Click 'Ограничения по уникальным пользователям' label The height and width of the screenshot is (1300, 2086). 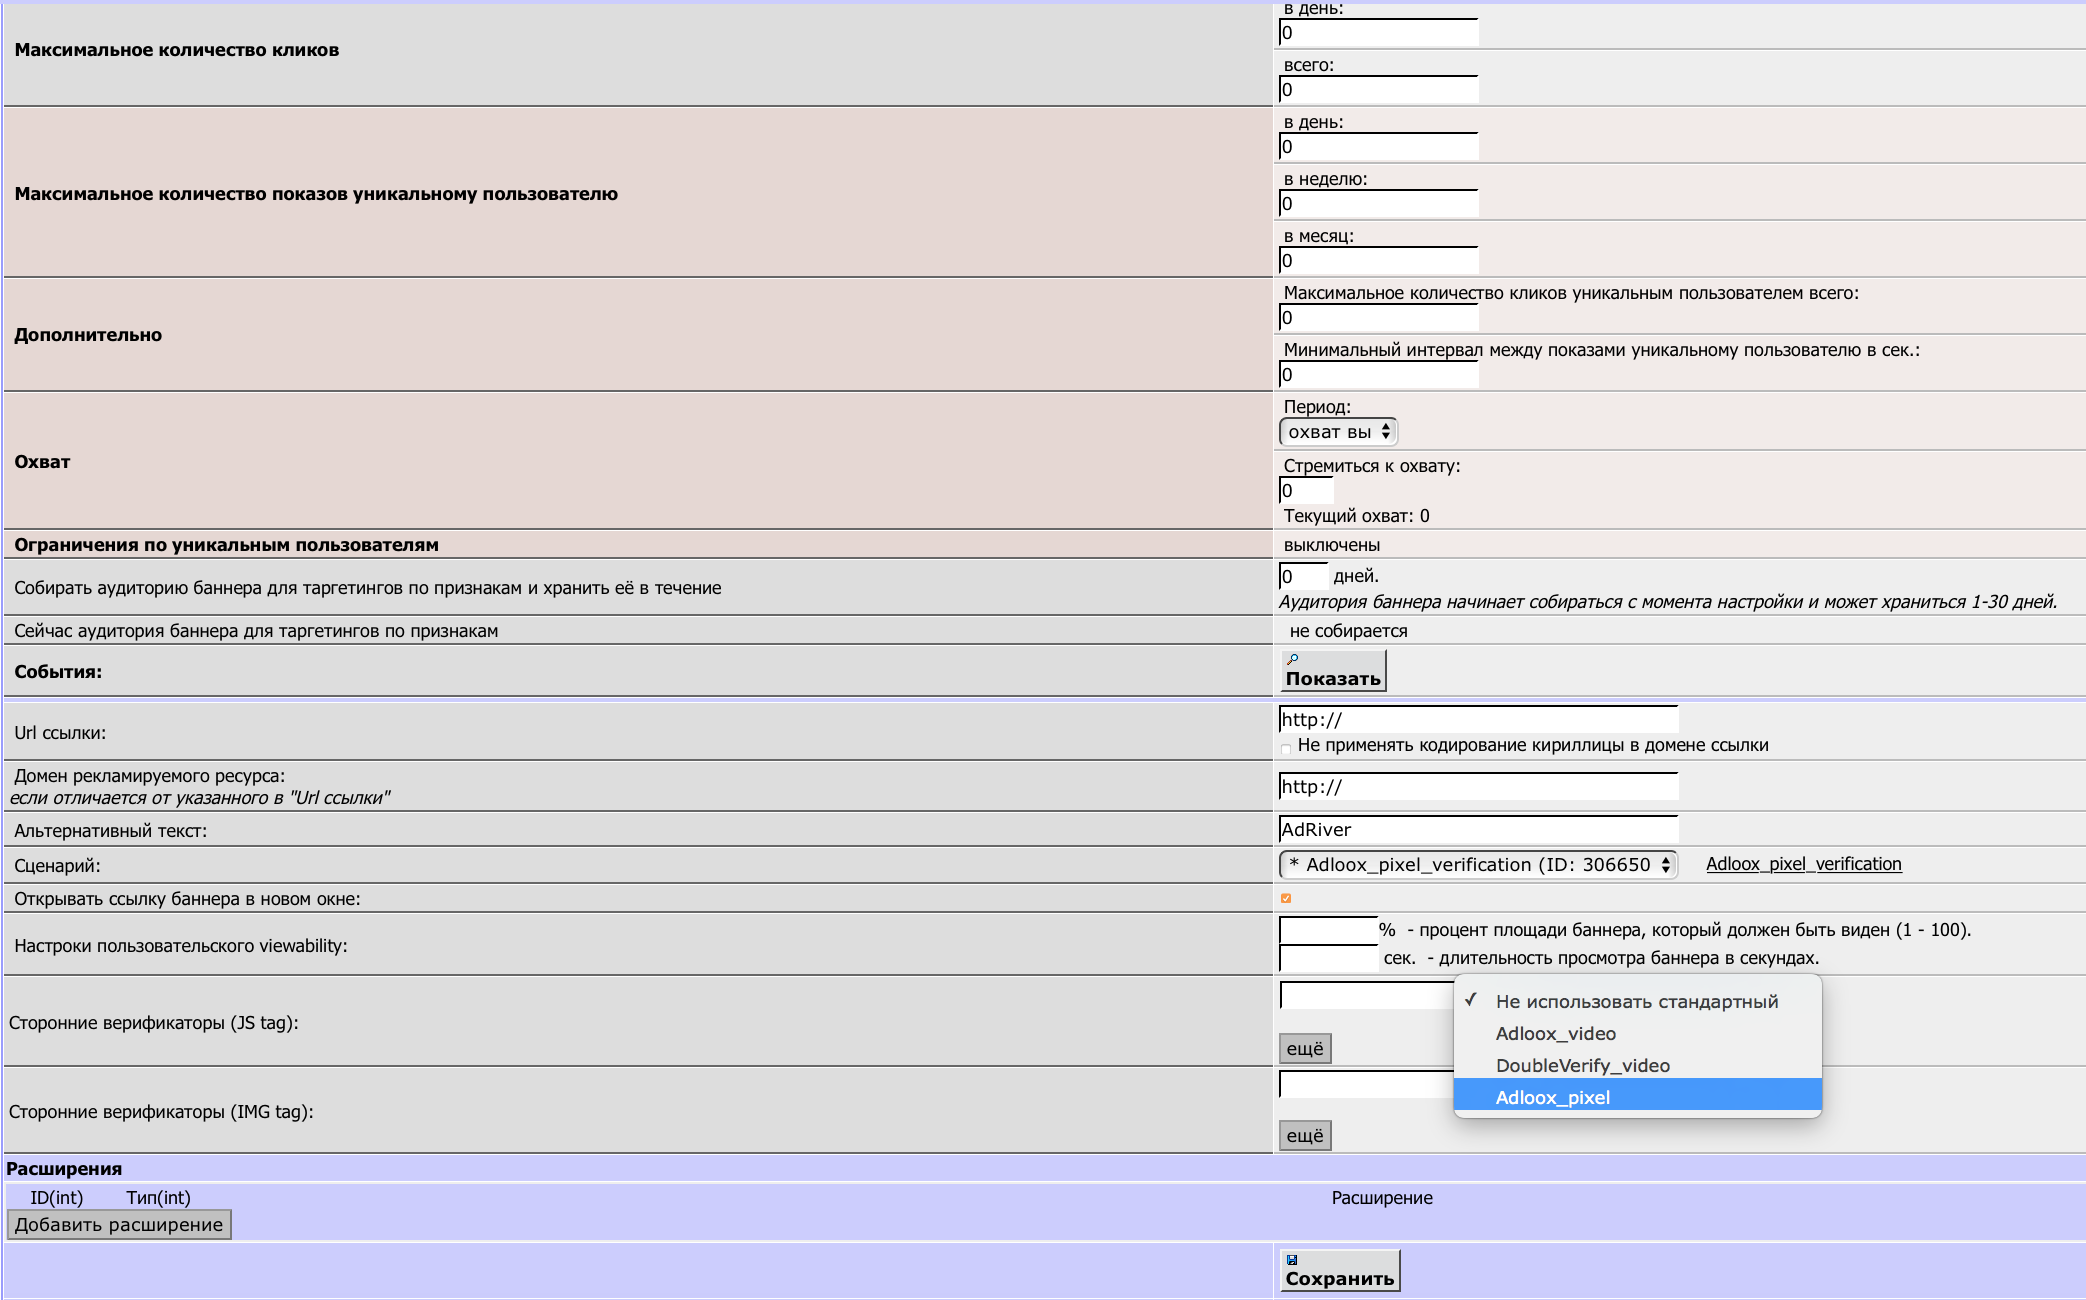pyautogui.click(x=226, y=545)
